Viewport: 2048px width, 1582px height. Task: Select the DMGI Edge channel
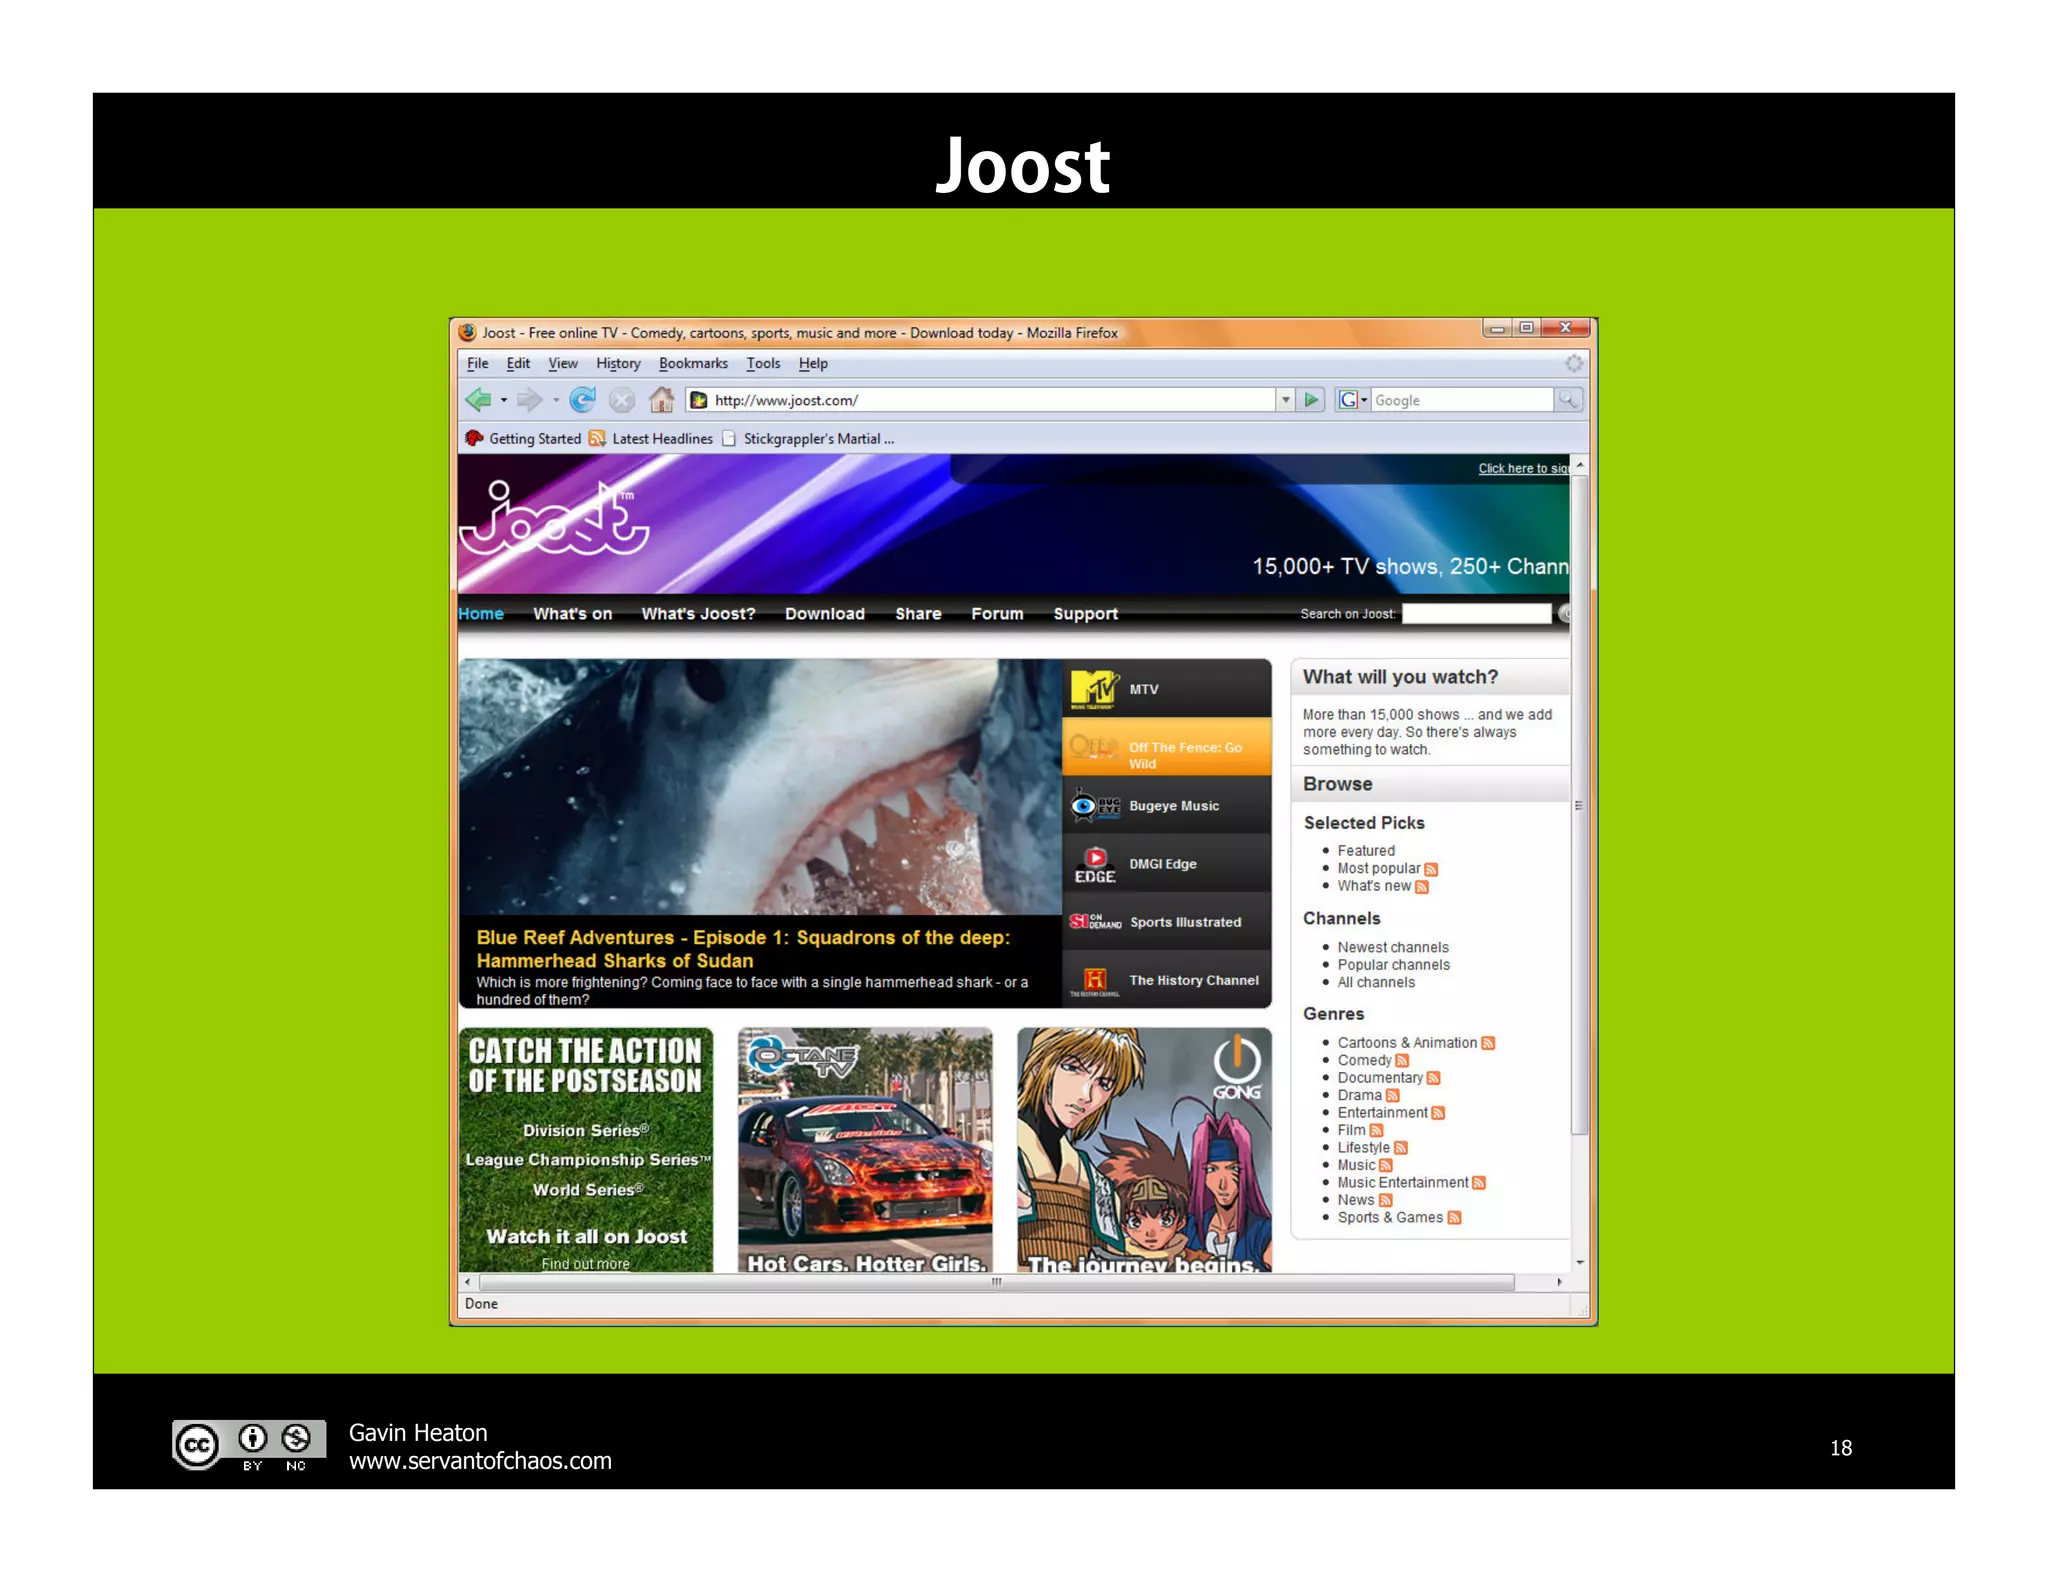pos(1166,863)
